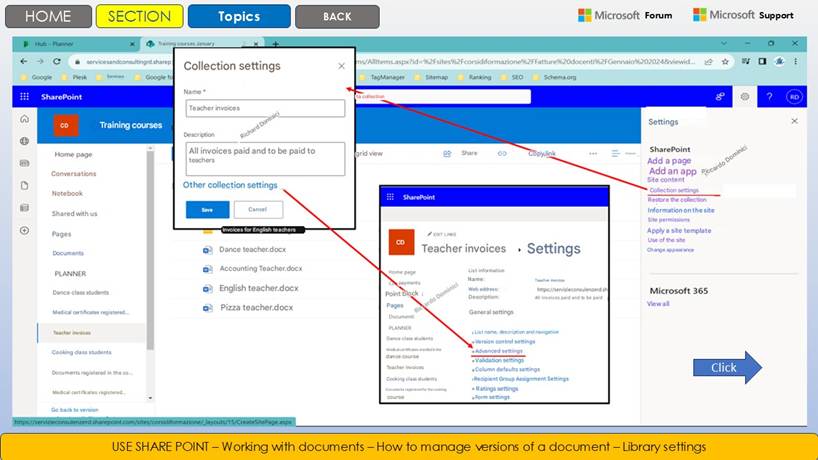Click the CD site logo
The height and width of the screenshot is (460, 818).
click(x=66, y=125)
